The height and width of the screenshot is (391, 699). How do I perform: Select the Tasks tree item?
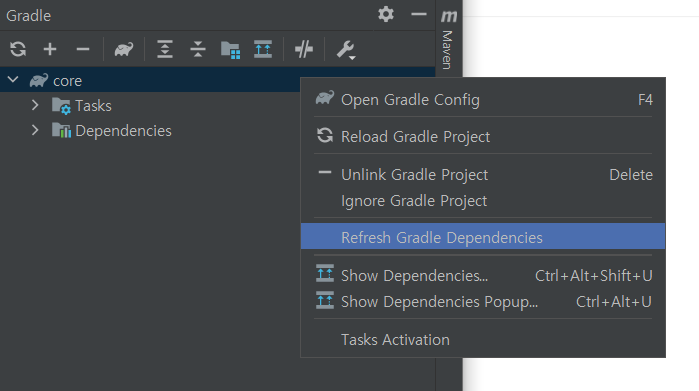[93, 106]
